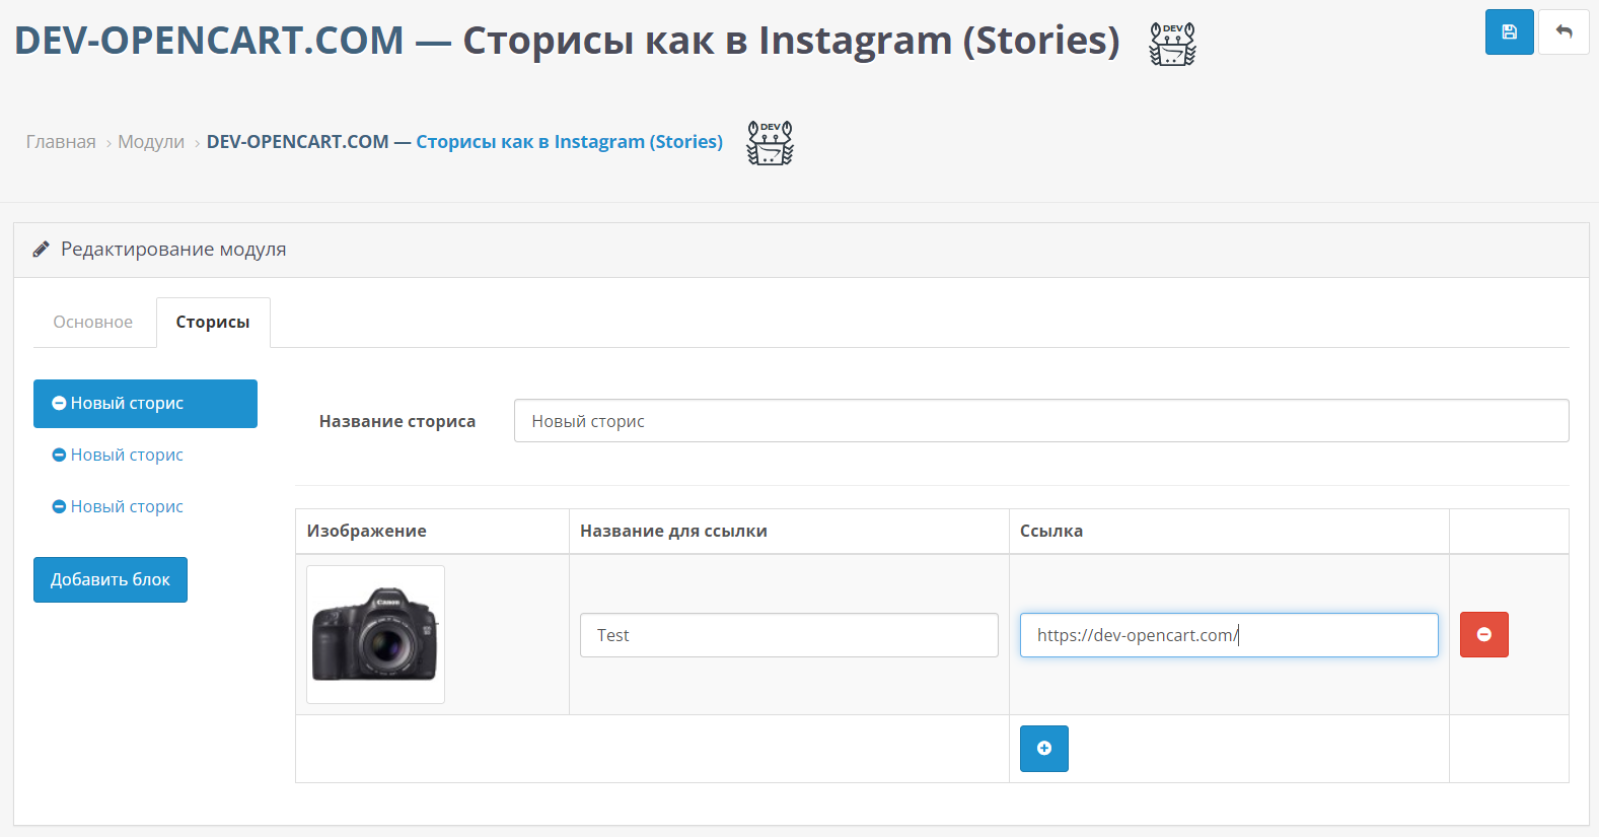1600x837 pixels.
Task: Remove the link row with red minus button
Action: tap(1484, 635)
